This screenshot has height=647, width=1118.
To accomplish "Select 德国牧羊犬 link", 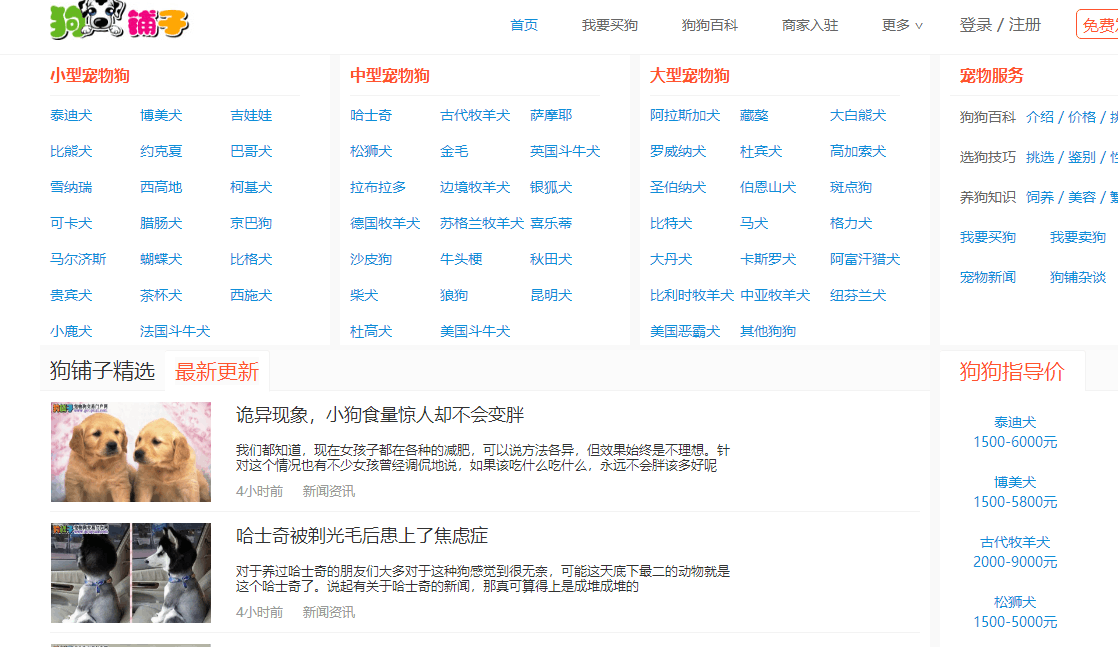I will point(385,223).
